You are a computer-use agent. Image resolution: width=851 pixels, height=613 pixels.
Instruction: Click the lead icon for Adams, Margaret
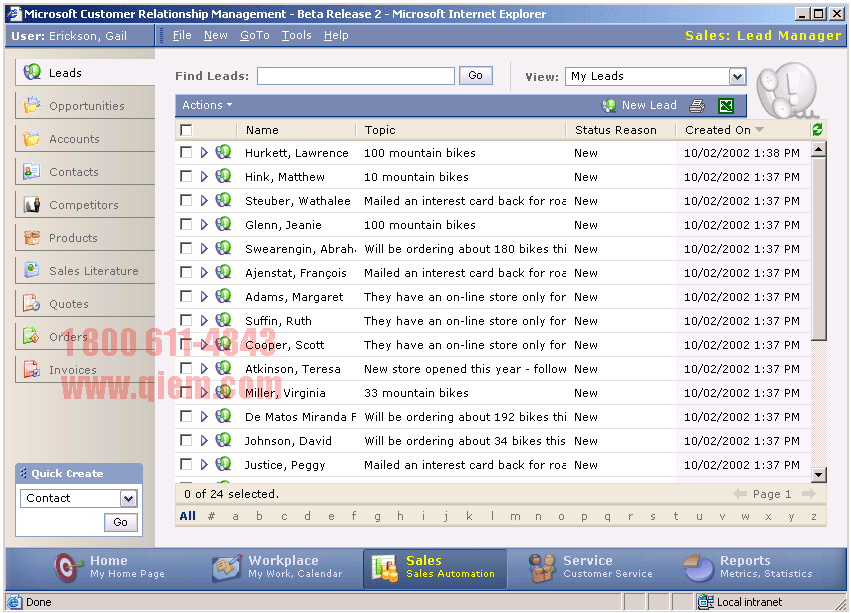tap(223, 296)
